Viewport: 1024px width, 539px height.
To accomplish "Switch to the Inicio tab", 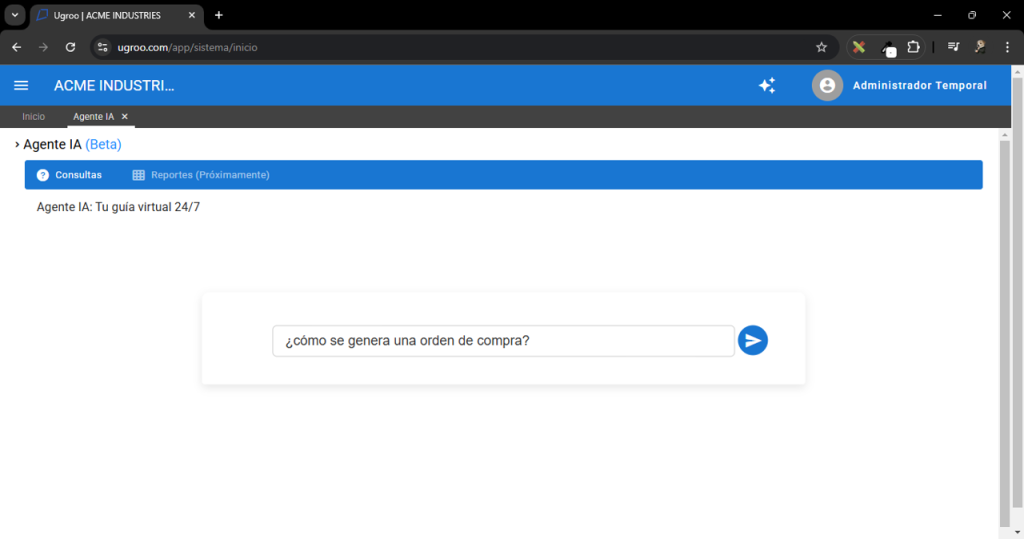I will 33,117.
